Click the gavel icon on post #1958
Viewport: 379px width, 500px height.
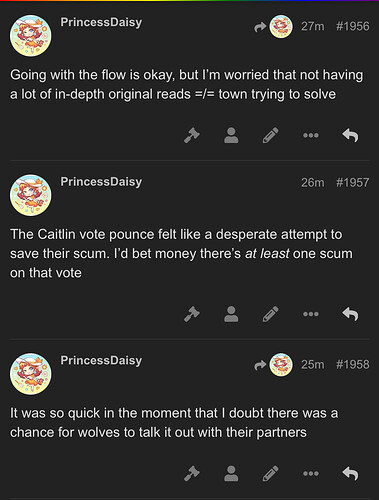pyautogui.click(x=192, y=473)
